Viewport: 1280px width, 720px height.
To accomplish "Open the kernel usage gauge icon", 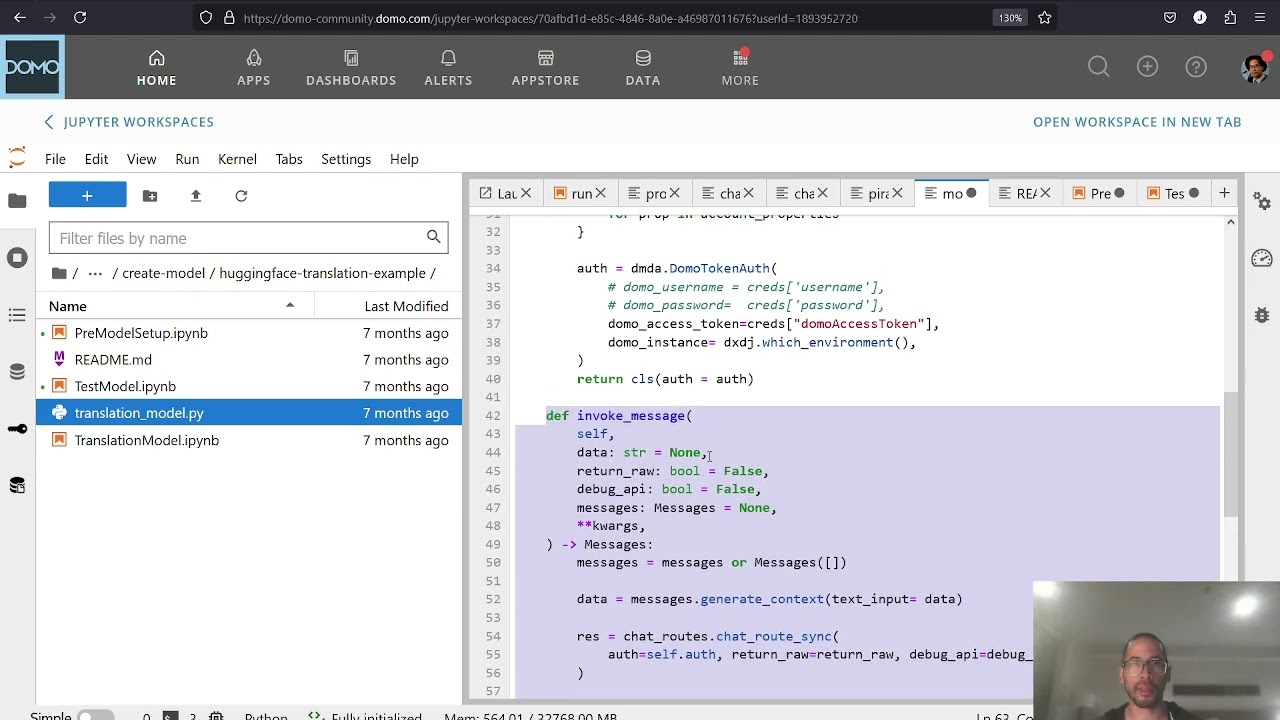I will 1262,258.
